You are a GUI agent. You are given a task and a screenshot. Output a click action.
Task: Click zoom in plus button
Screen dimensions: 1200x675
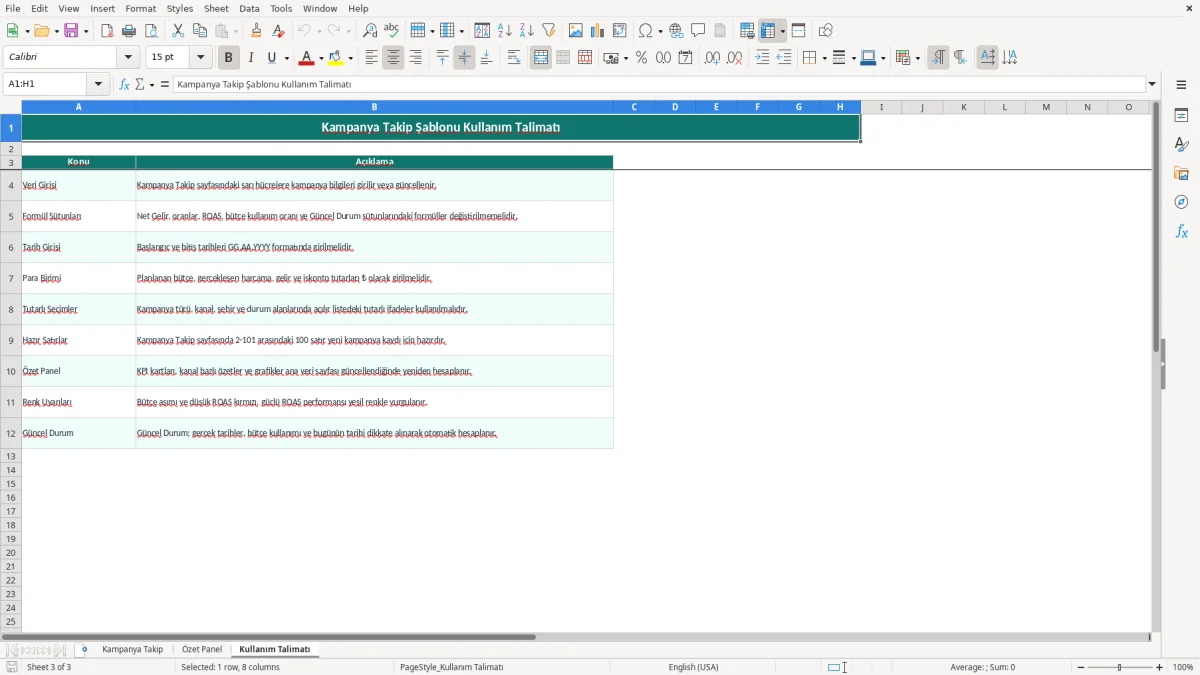pyautogui.click(x=1160, y=667)
